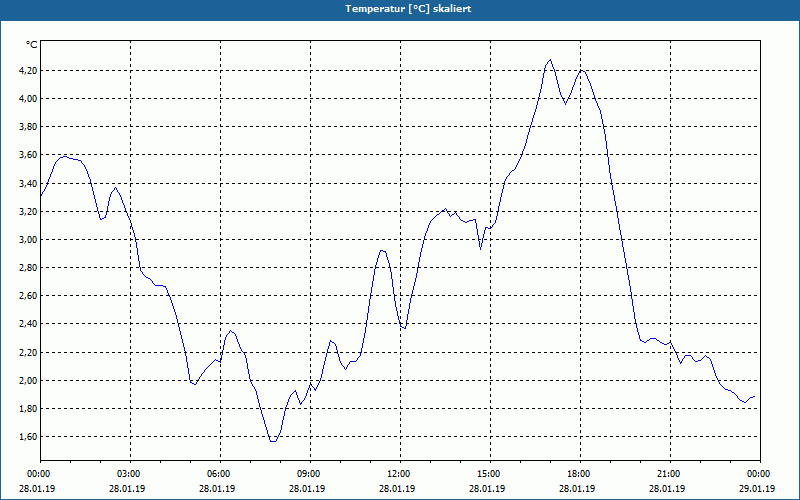Click the °C unit label on the axis
800x500 pixels.
32,45
